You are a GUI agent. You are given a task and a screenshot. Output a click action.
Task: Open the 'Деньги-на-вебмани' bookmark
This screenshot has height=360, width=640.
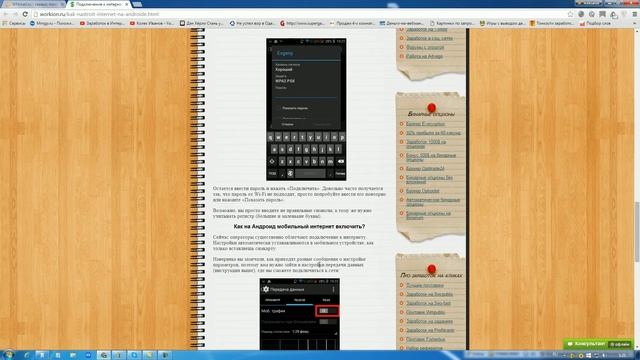pos(402,23)
